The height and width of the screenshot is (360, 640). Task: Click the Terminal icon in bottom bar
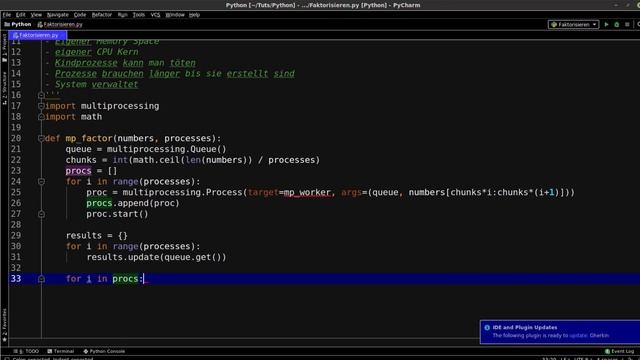pyautogui.click(x=50, y=351)
